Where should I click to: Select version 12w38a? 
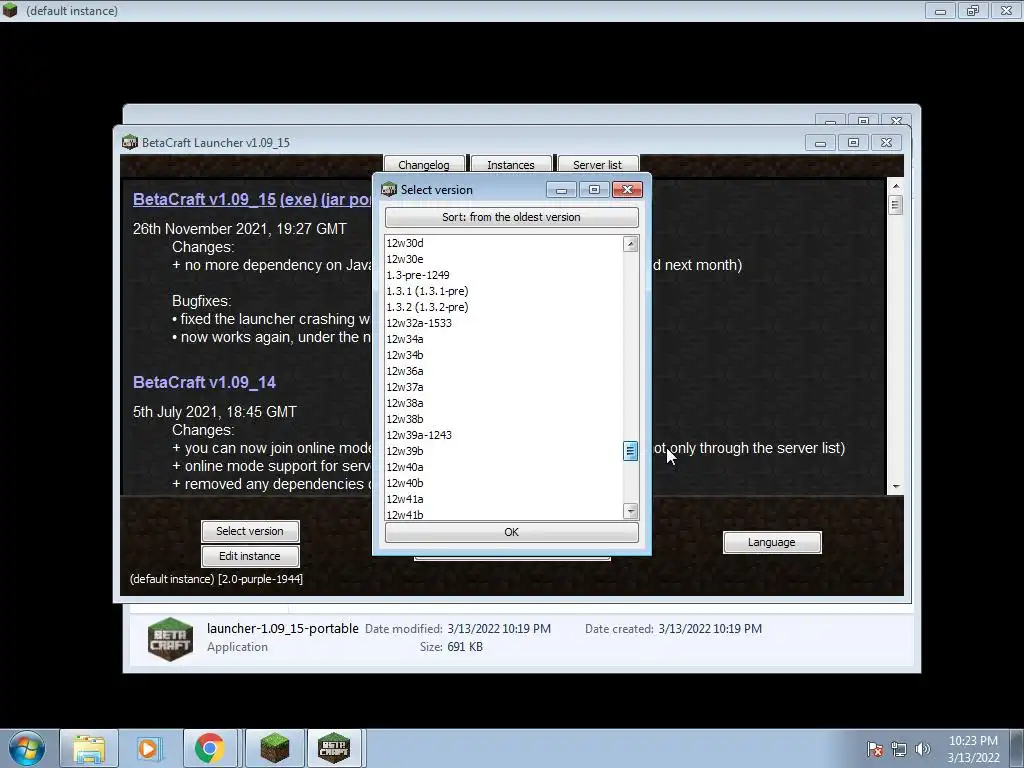pos(504,403)
